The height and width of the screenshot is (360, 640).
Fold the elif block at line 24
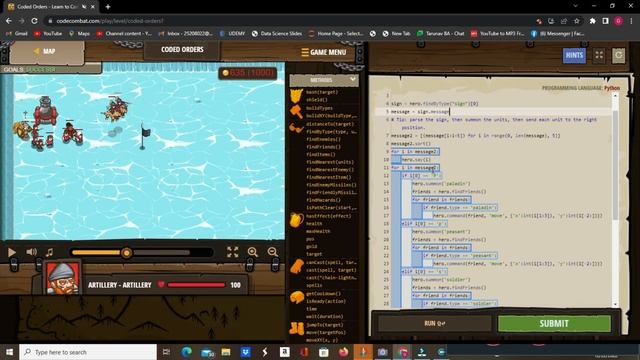pyautogui.click(x=424, y=271)
